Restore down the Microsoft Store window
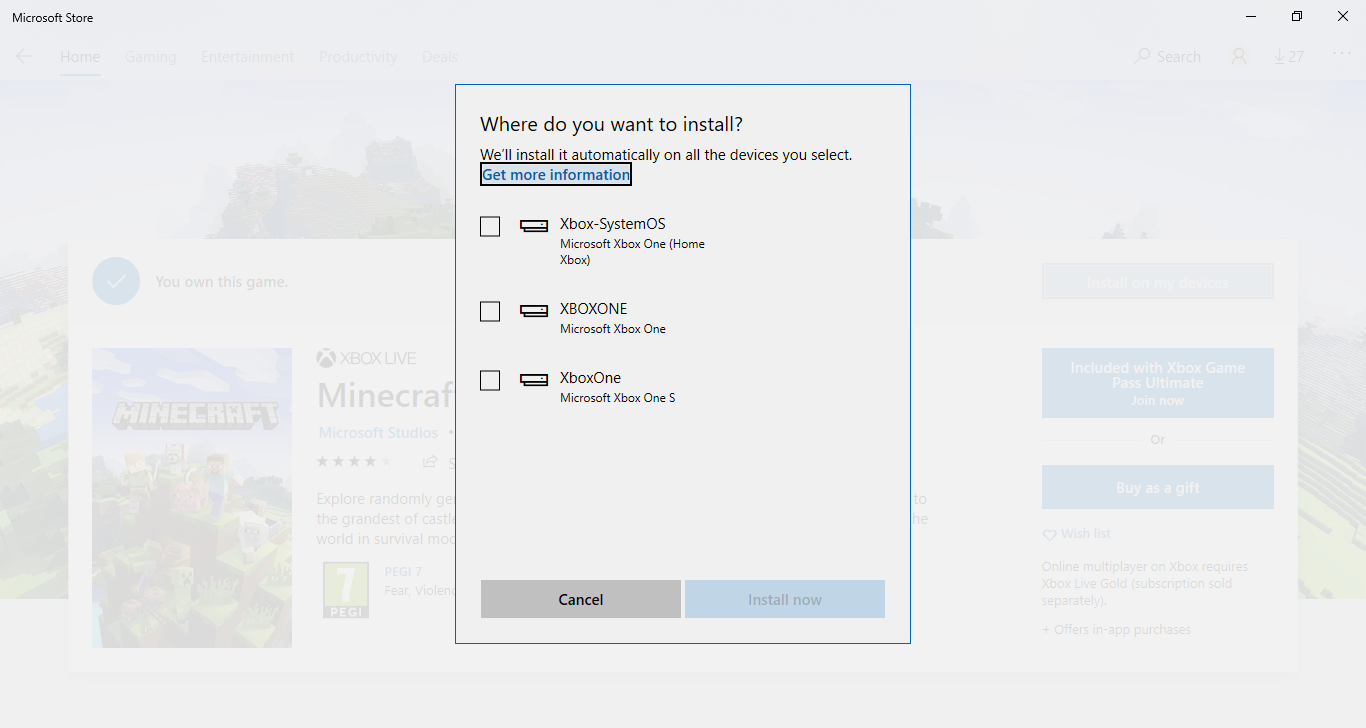The image size is (1366, 728). click(1297, 17)
